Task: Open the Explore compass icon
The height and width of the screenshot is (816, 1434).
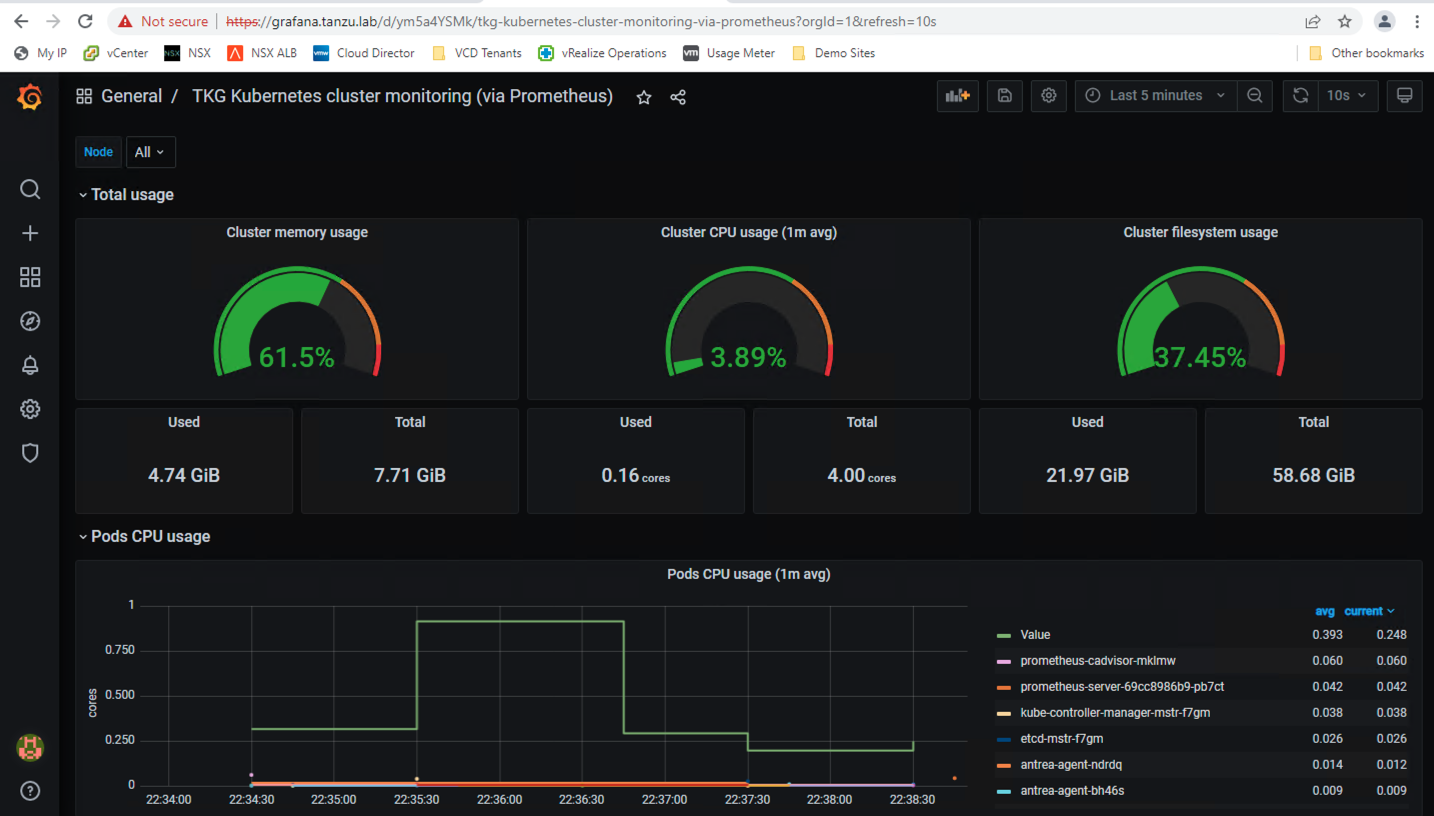Action: [x=30, y=321]
